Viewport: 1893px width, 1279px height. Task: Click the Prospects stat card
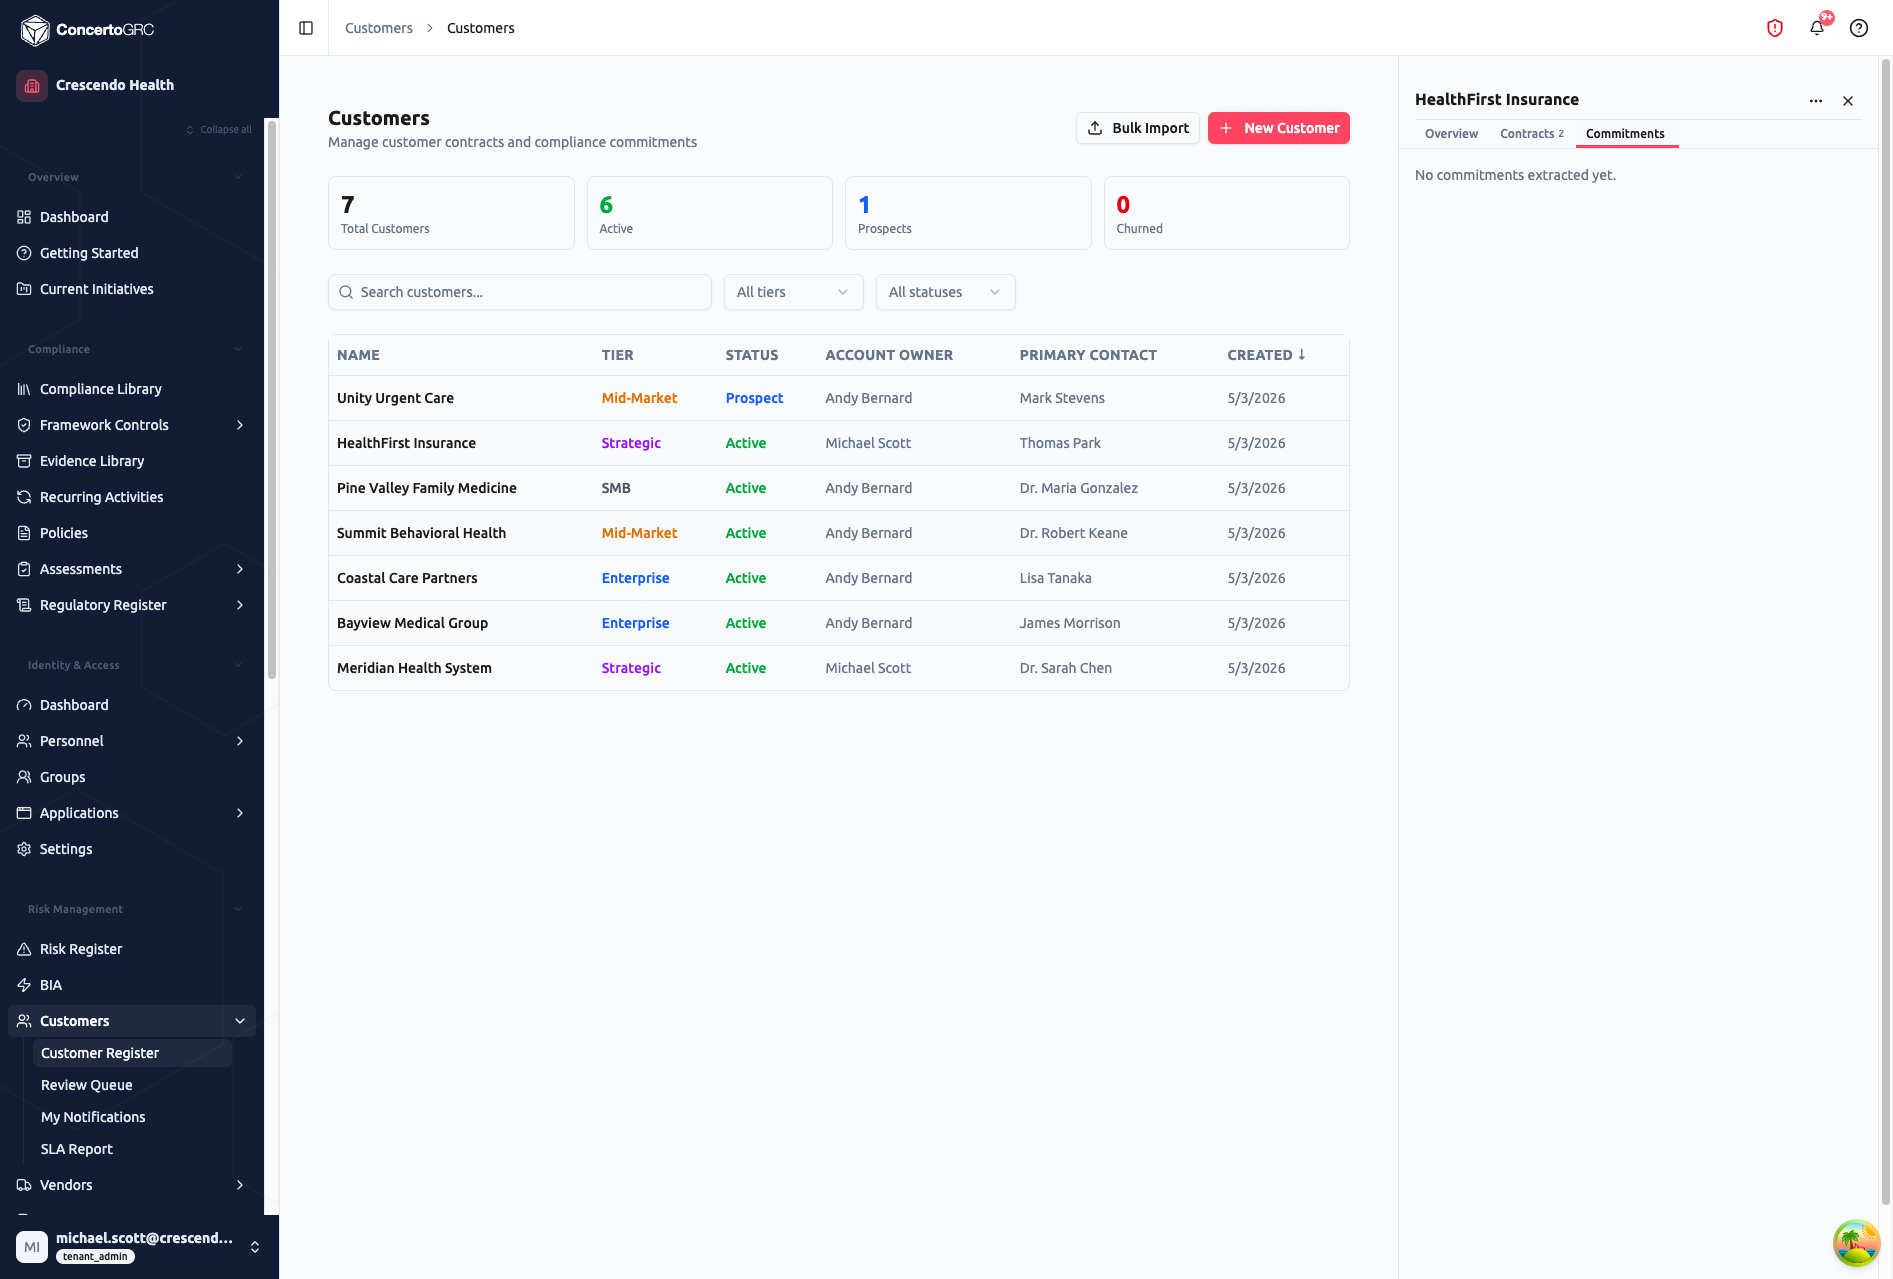coord(968,213)
